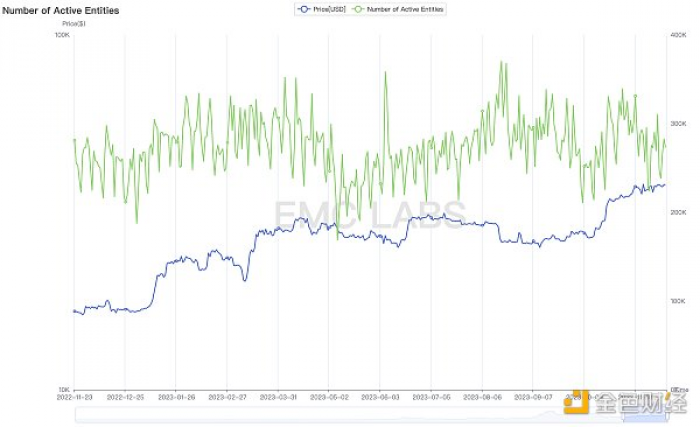The width and height of the screenshot is (700, 427).
Task: Click the 2023-07-05 date label
Action: point(431,397)
